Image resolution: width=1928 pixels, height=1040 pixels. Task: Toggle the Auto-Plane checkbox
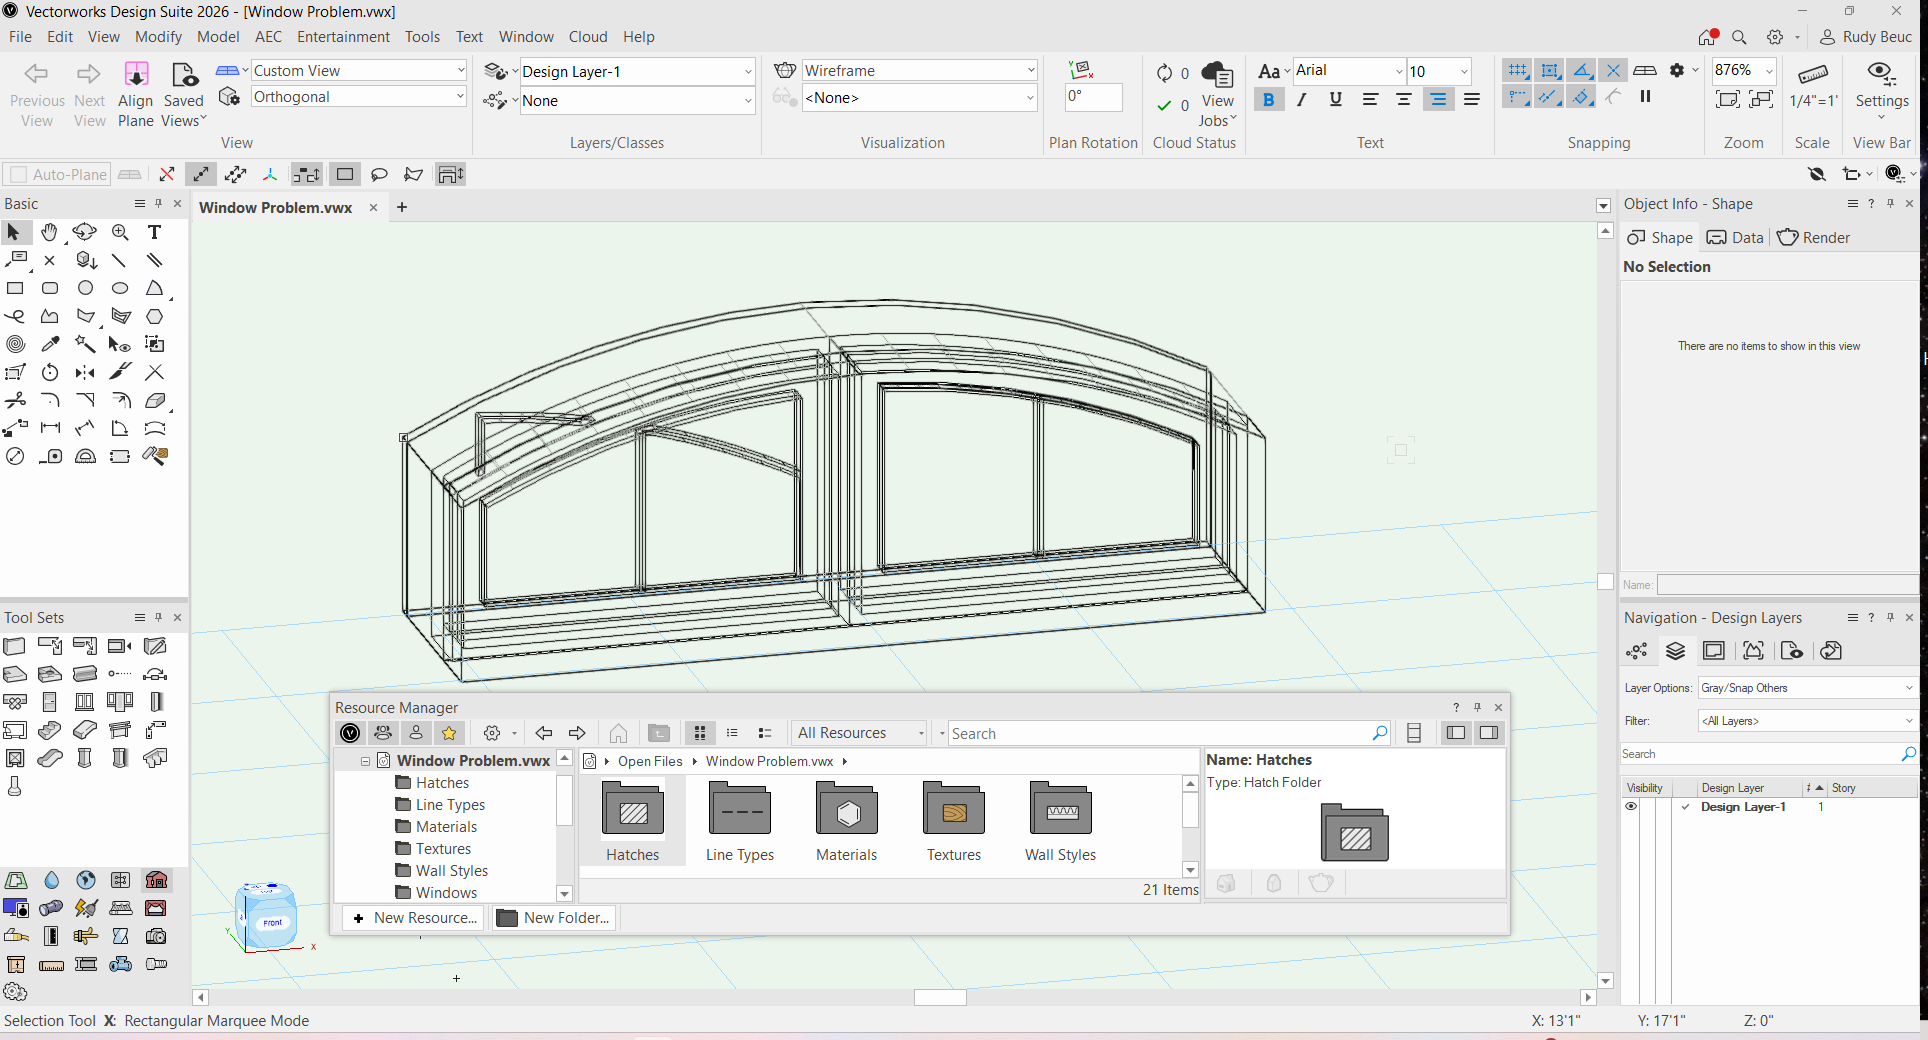[18, 175]
